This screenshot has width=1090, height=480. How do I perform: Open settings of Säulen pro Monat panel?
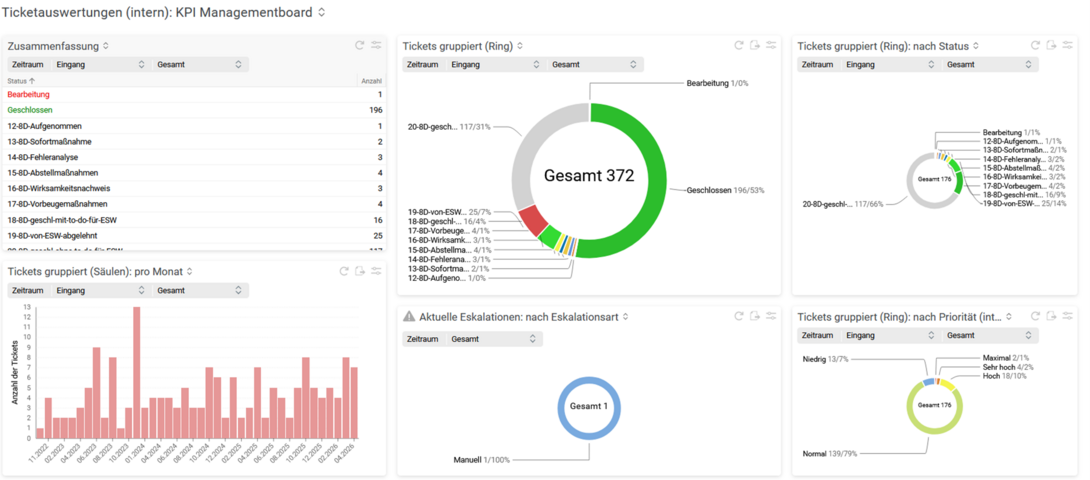click(376, 271)
